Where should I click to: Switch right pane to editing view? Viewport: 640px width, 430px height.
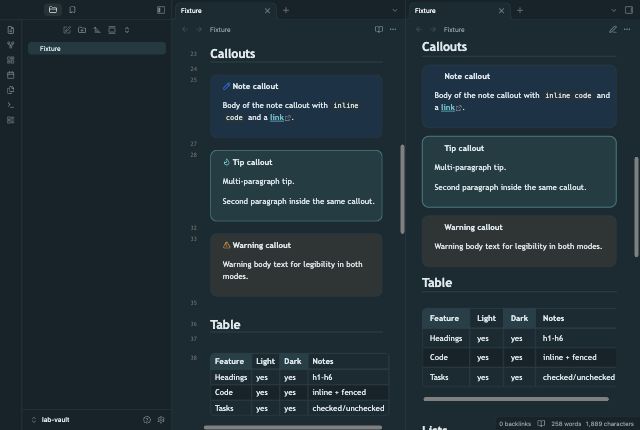click(x=613, y=29)
